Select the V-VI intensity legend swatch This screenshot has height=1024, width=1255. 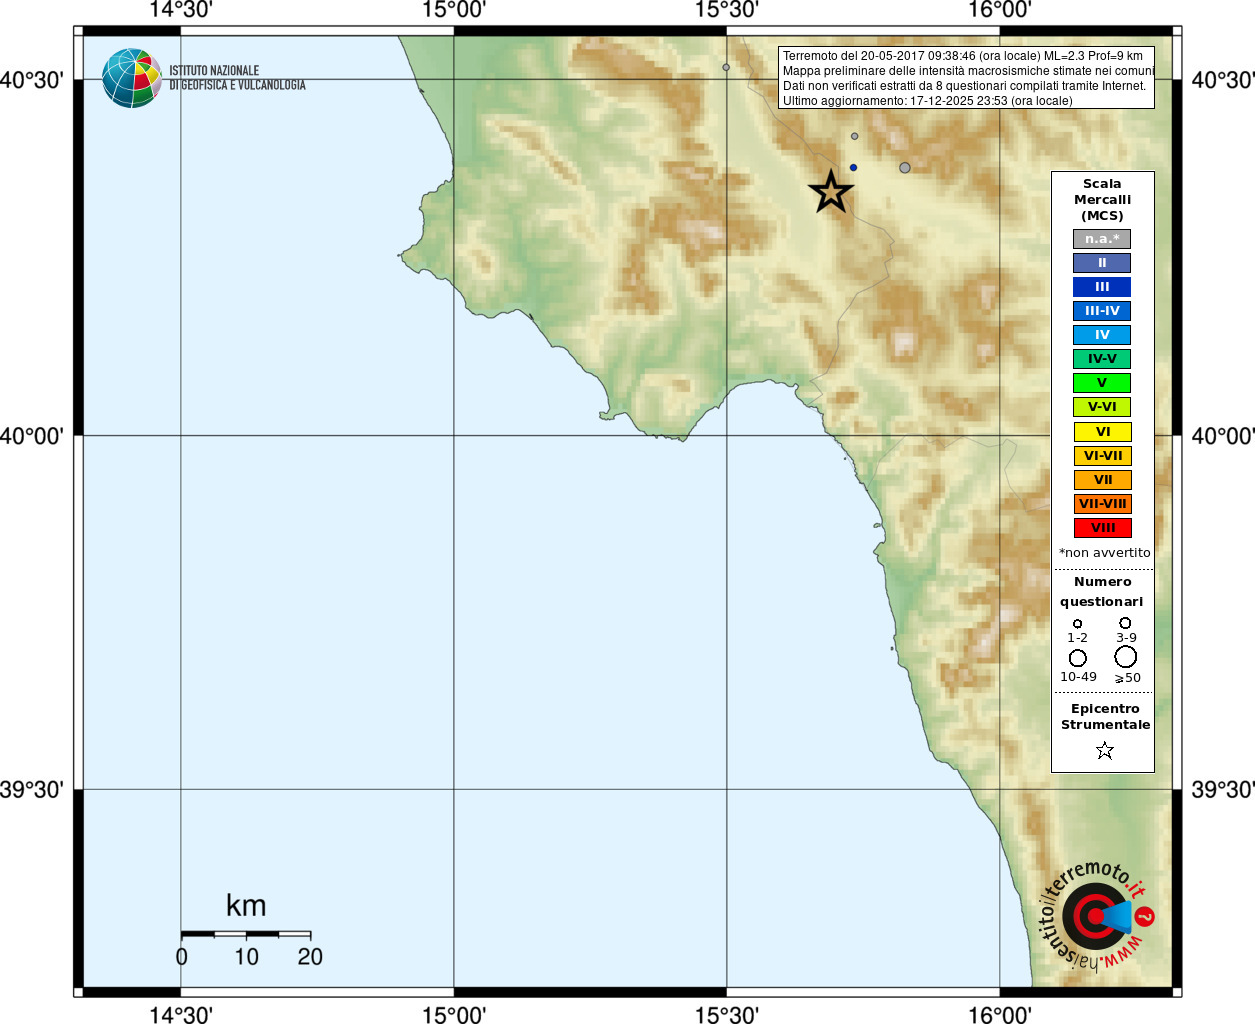[x=1102, y=407]
